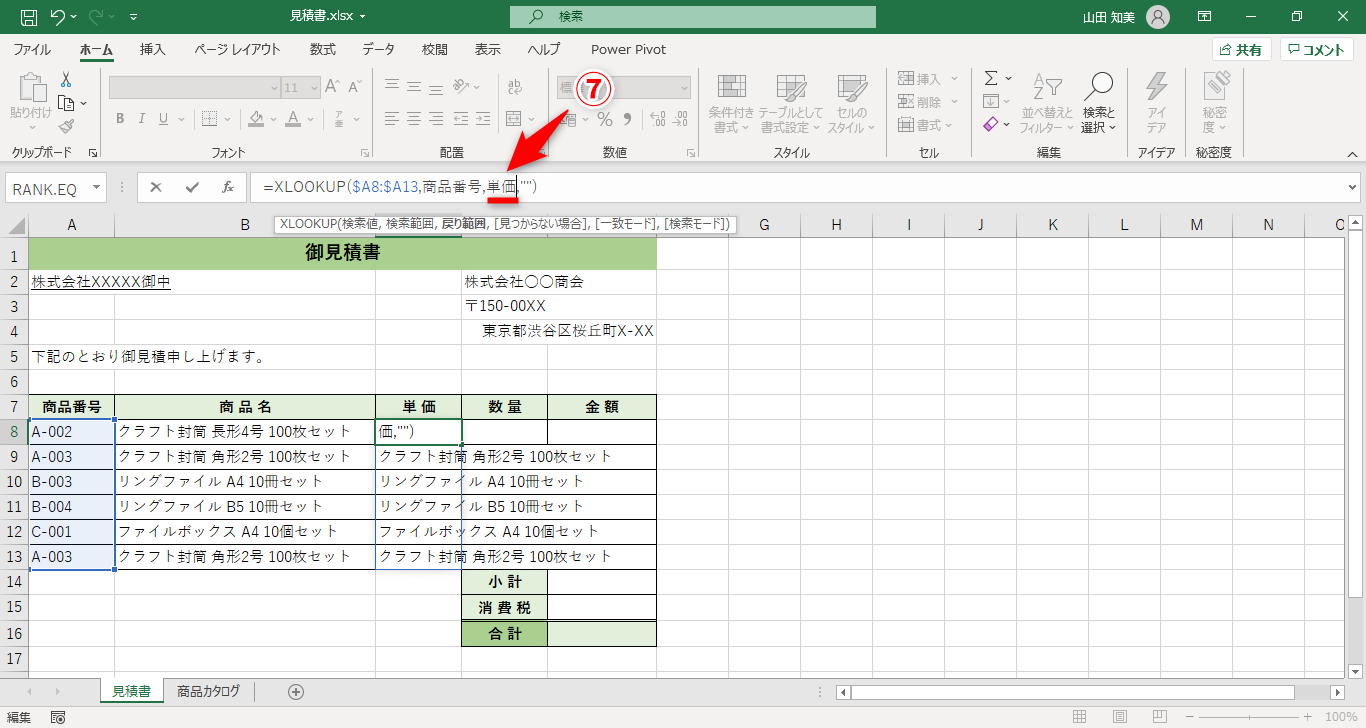Open Conditional Formatting menu

pos(731,103)
